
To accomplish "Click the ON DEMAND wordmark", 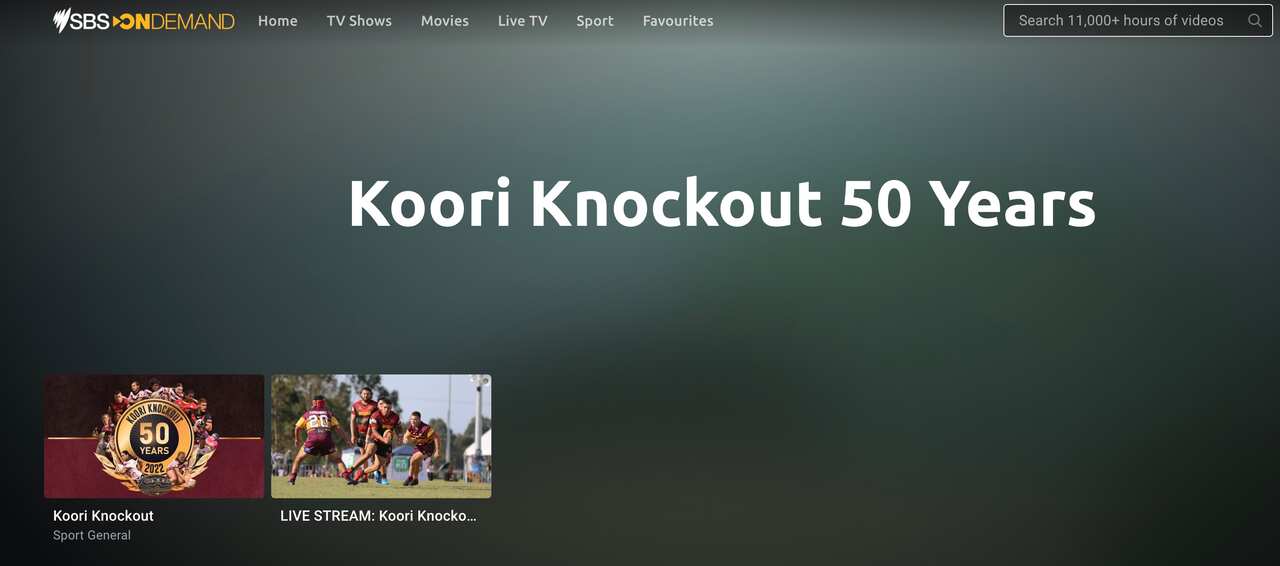I will click(x=174, y=21).
